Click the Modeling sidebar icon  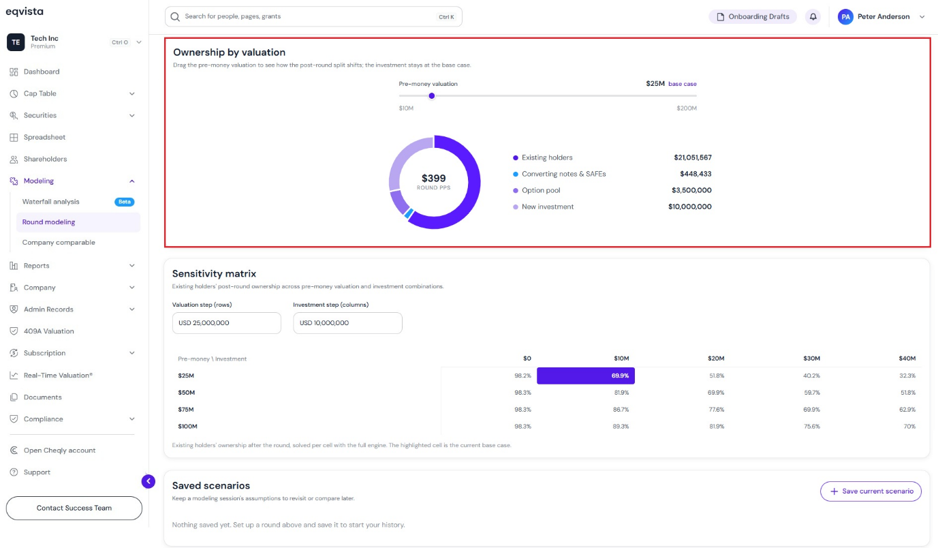pyautogui.click(x=14, y=181)
